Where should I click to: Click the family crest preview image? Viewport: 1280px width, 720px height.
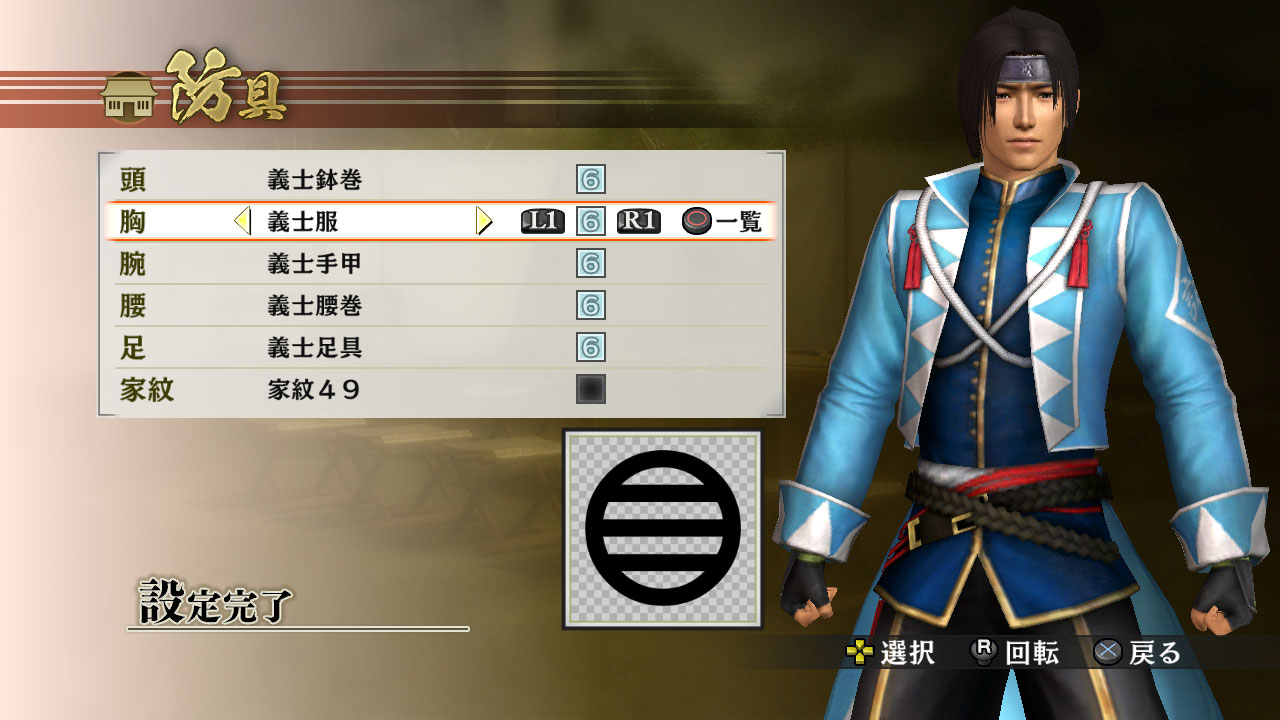tap(663, 529)
